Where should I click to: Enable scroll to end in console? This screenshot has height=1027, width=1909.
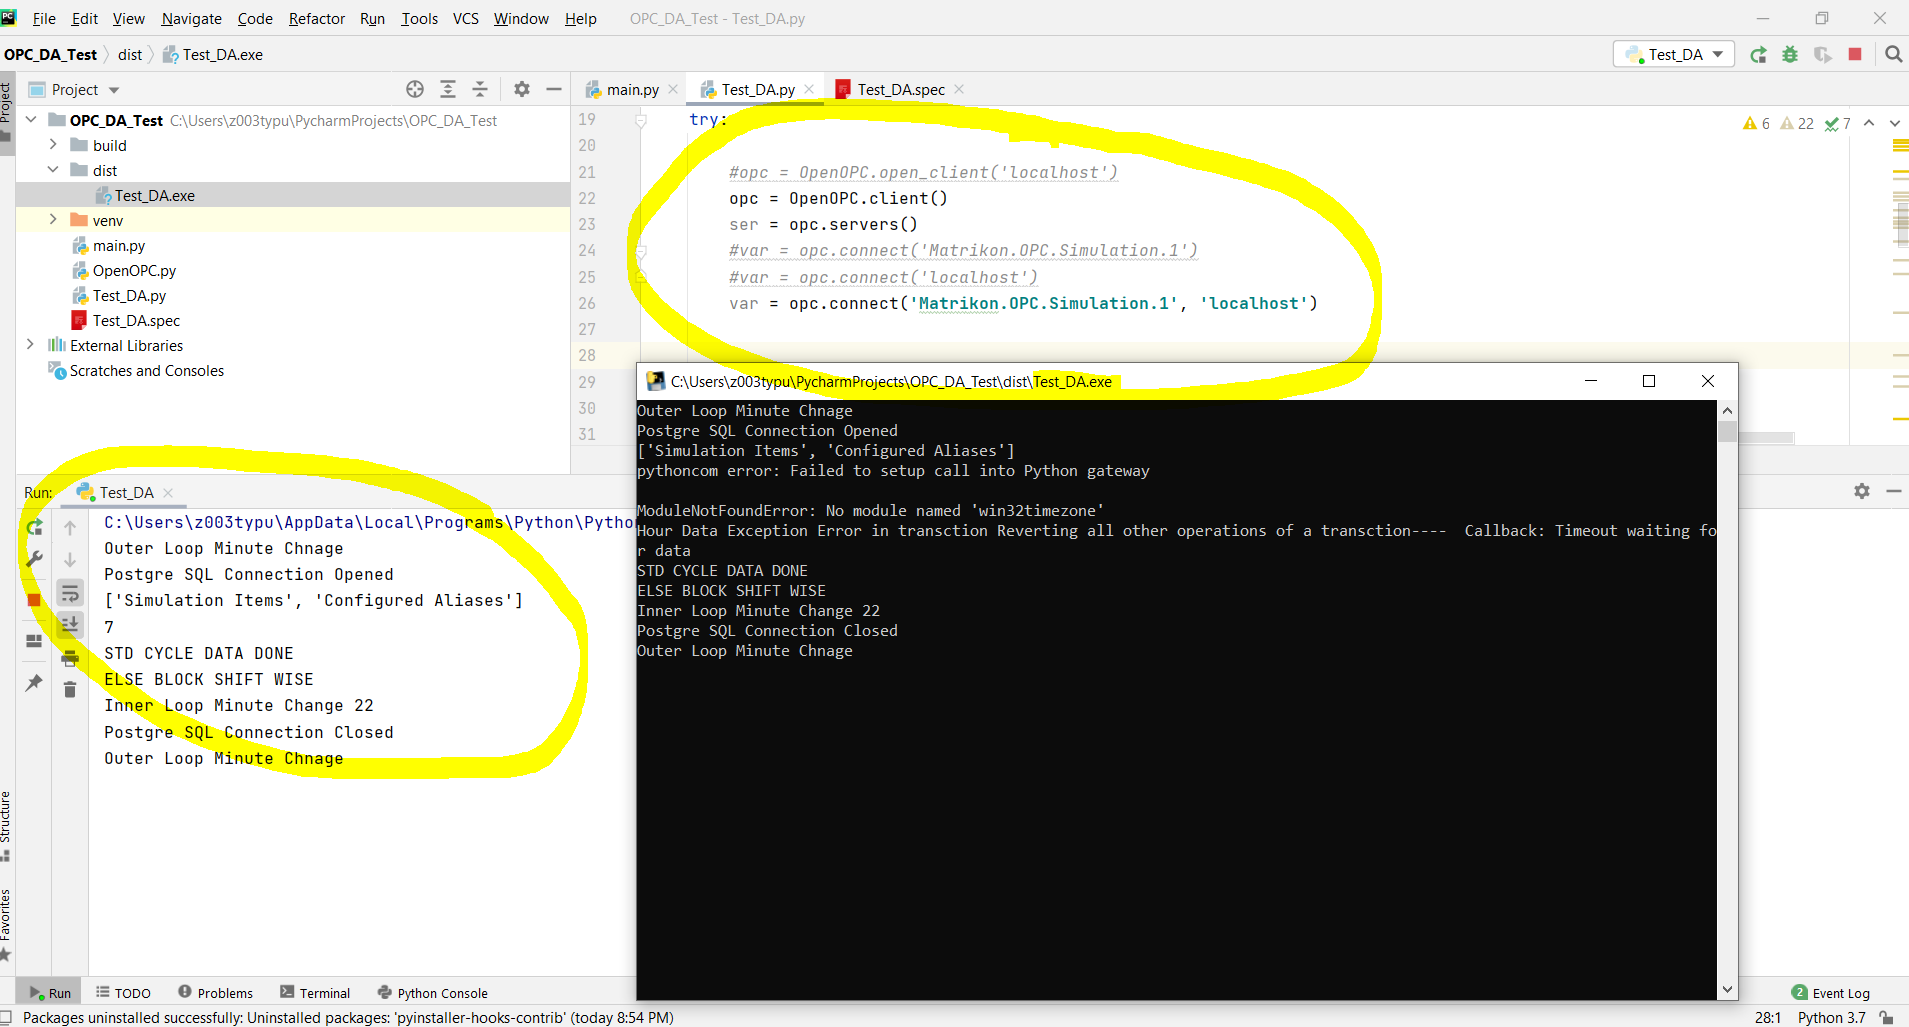(69, 625)
